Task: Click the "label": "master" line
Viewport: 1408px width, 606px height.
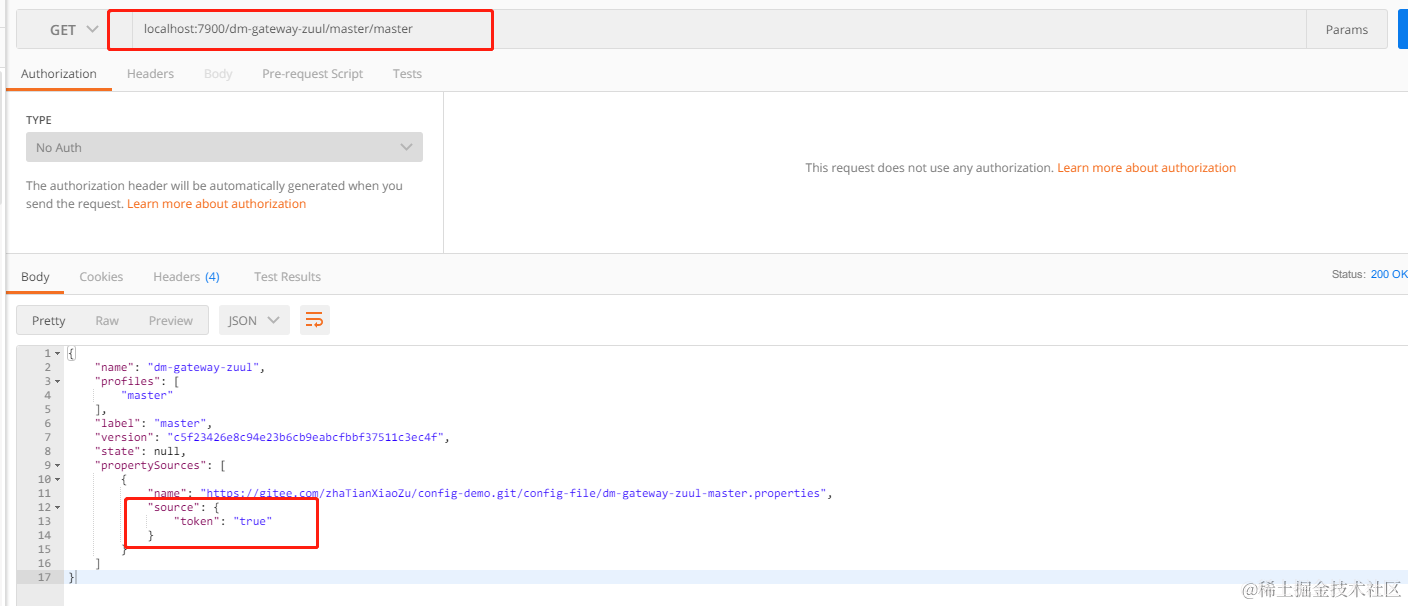Action: click(x=153, y=423)
